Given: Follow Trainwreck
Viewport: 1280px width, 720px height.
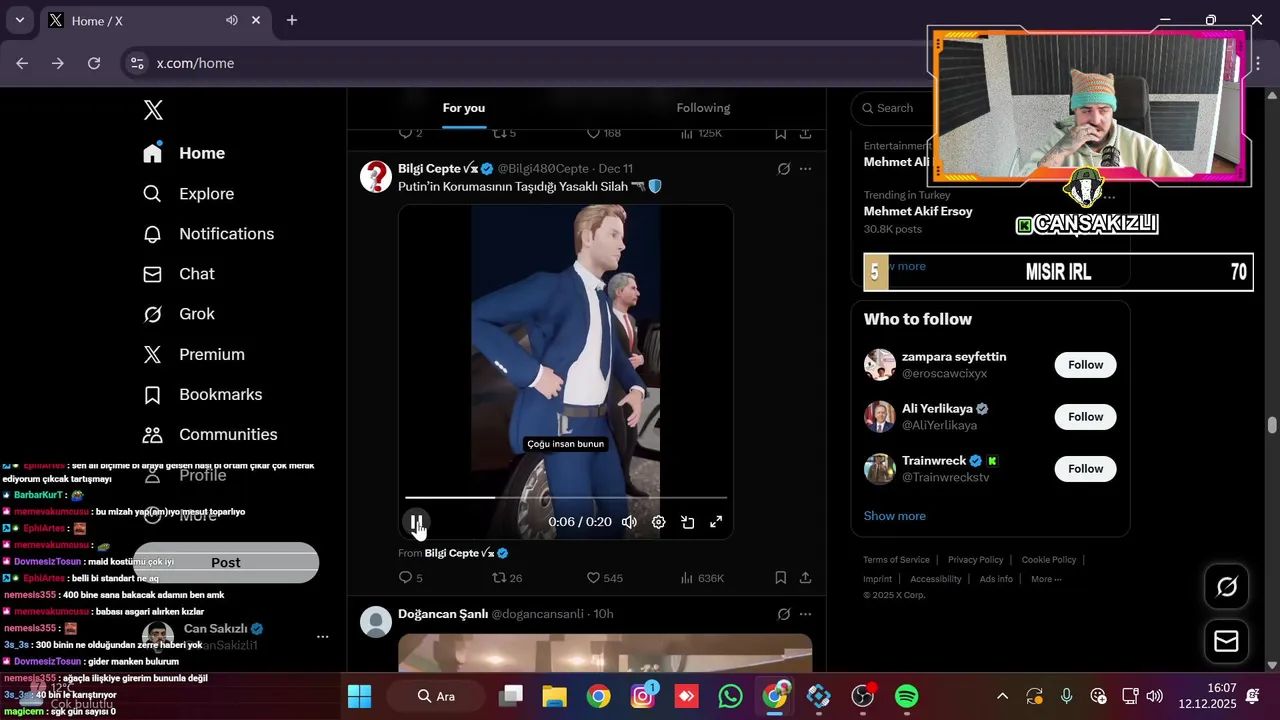Looking at the screenshot, I should (x=1085, y=469).
